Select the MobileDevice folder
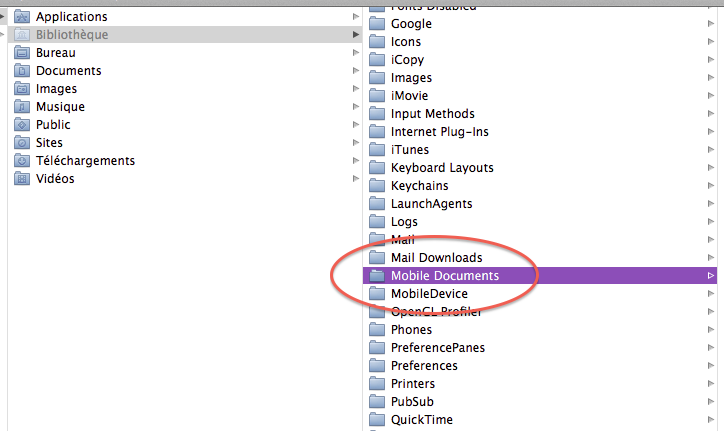The image size is (724, 431). 429,294
